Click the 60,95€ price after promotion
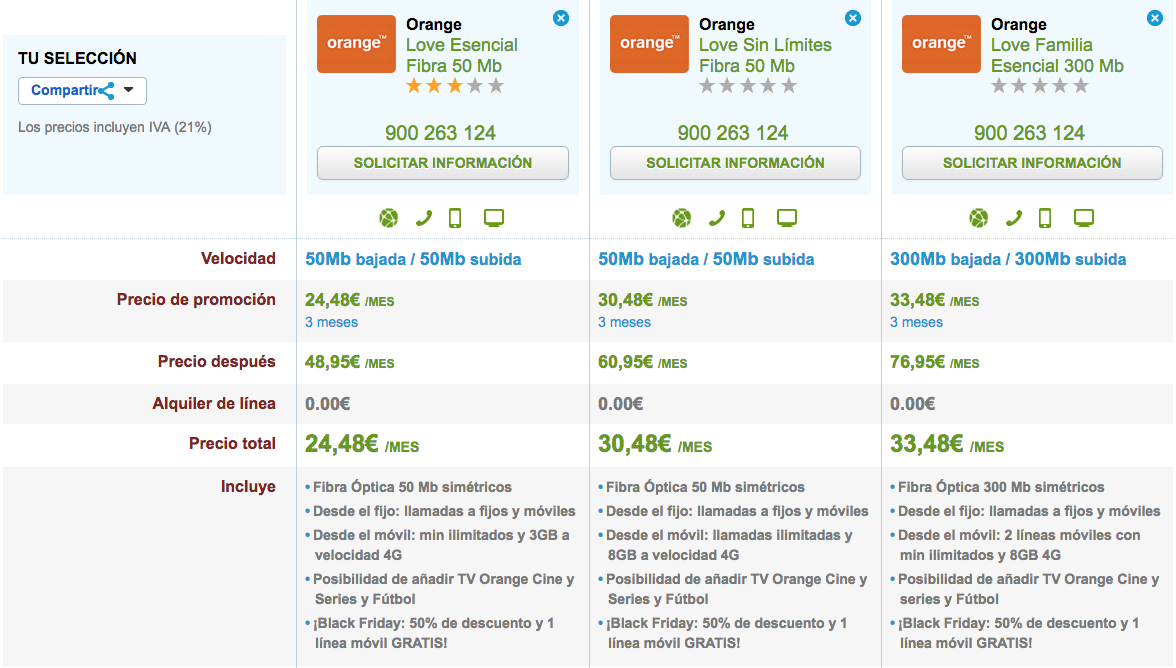This screenshot has width=1176, height=668. [643, 362]
